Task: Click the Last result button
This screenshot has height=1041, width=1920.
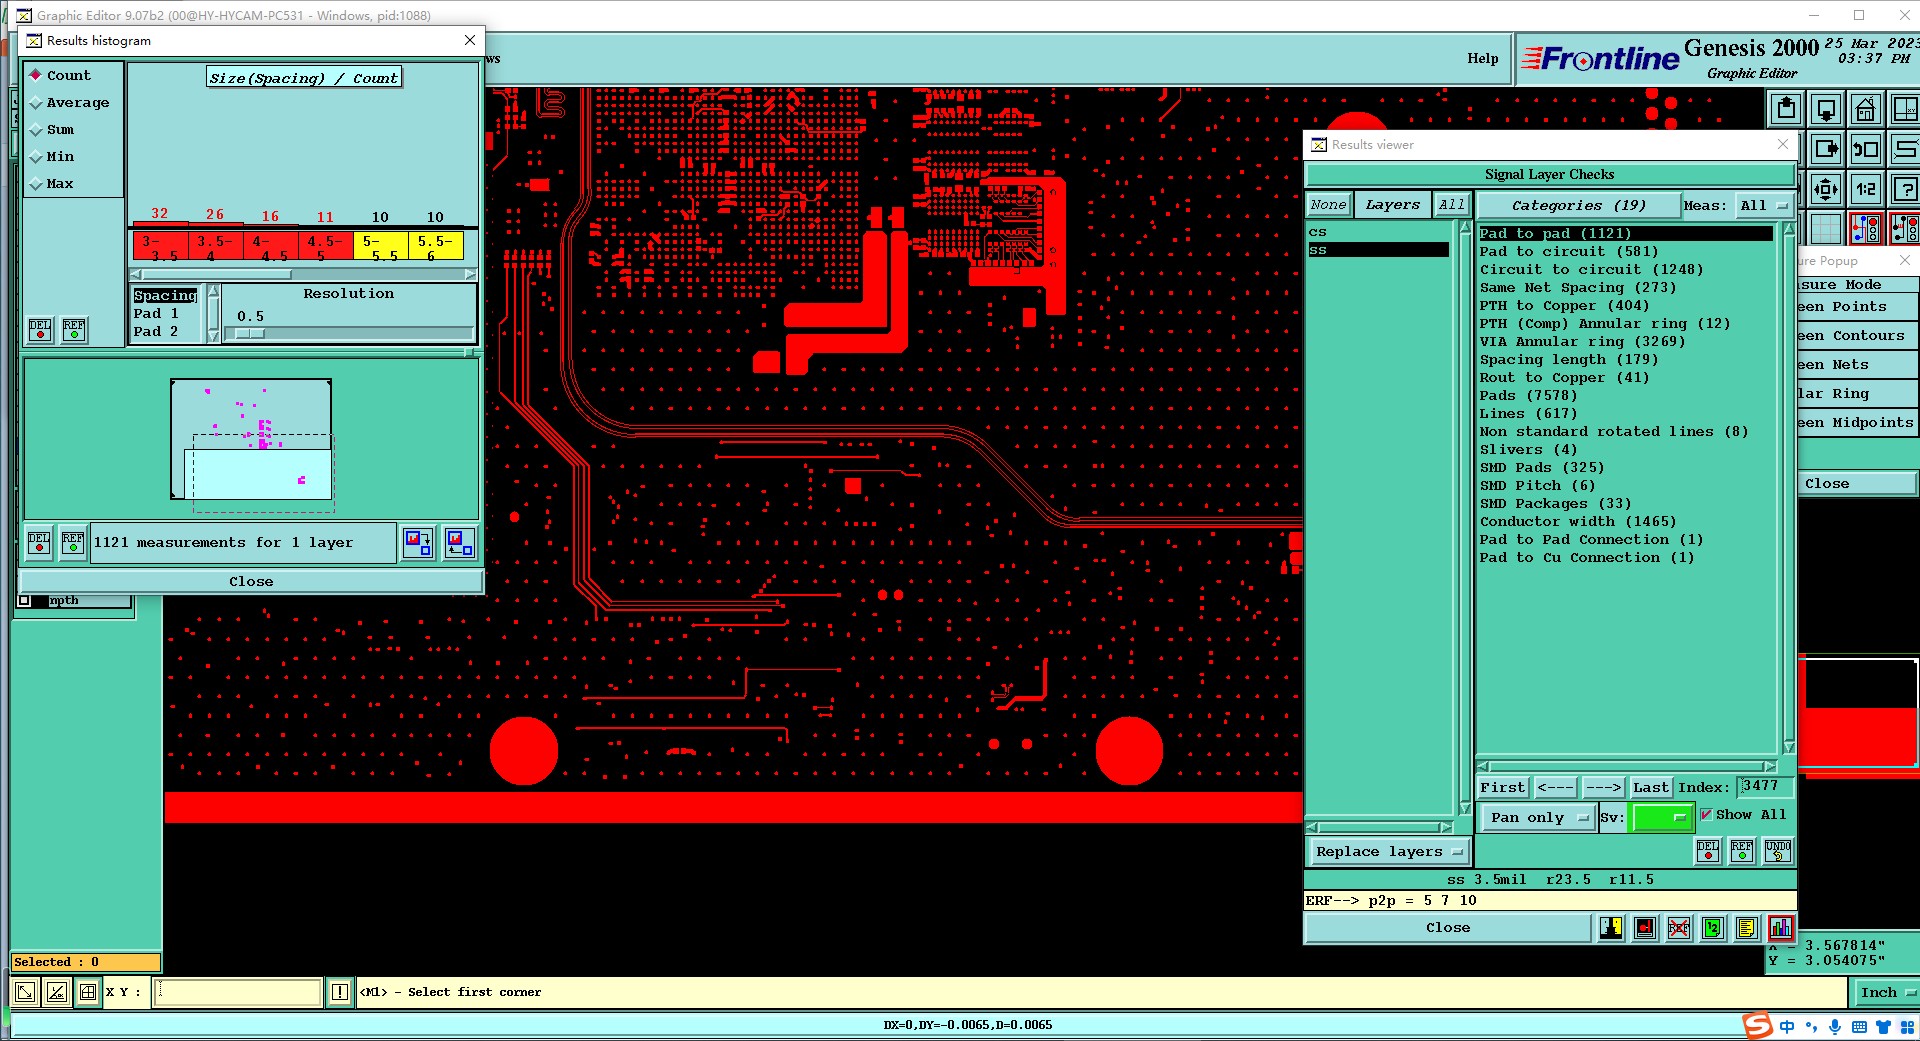Action: (1651, 788)
